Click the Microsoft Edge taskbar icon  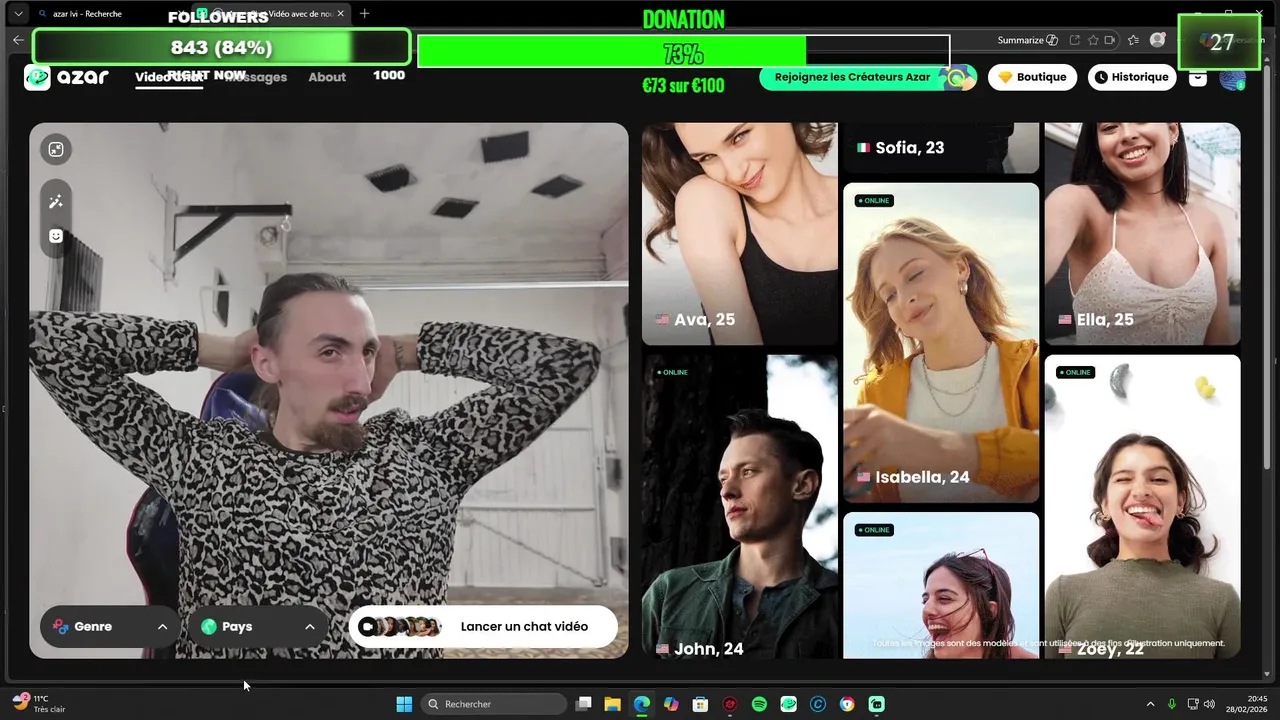click(x=642, y=704)
